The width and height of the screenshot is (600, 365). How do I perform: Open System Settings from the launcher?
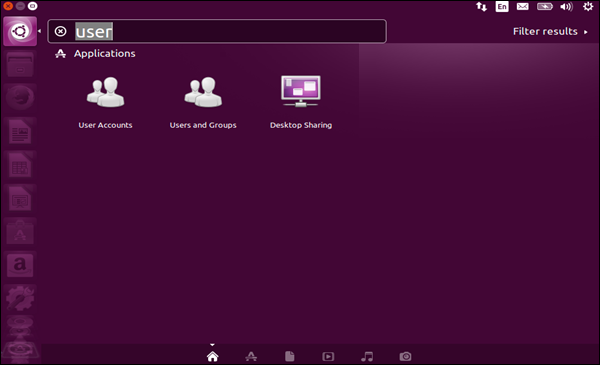pos(20,298)
